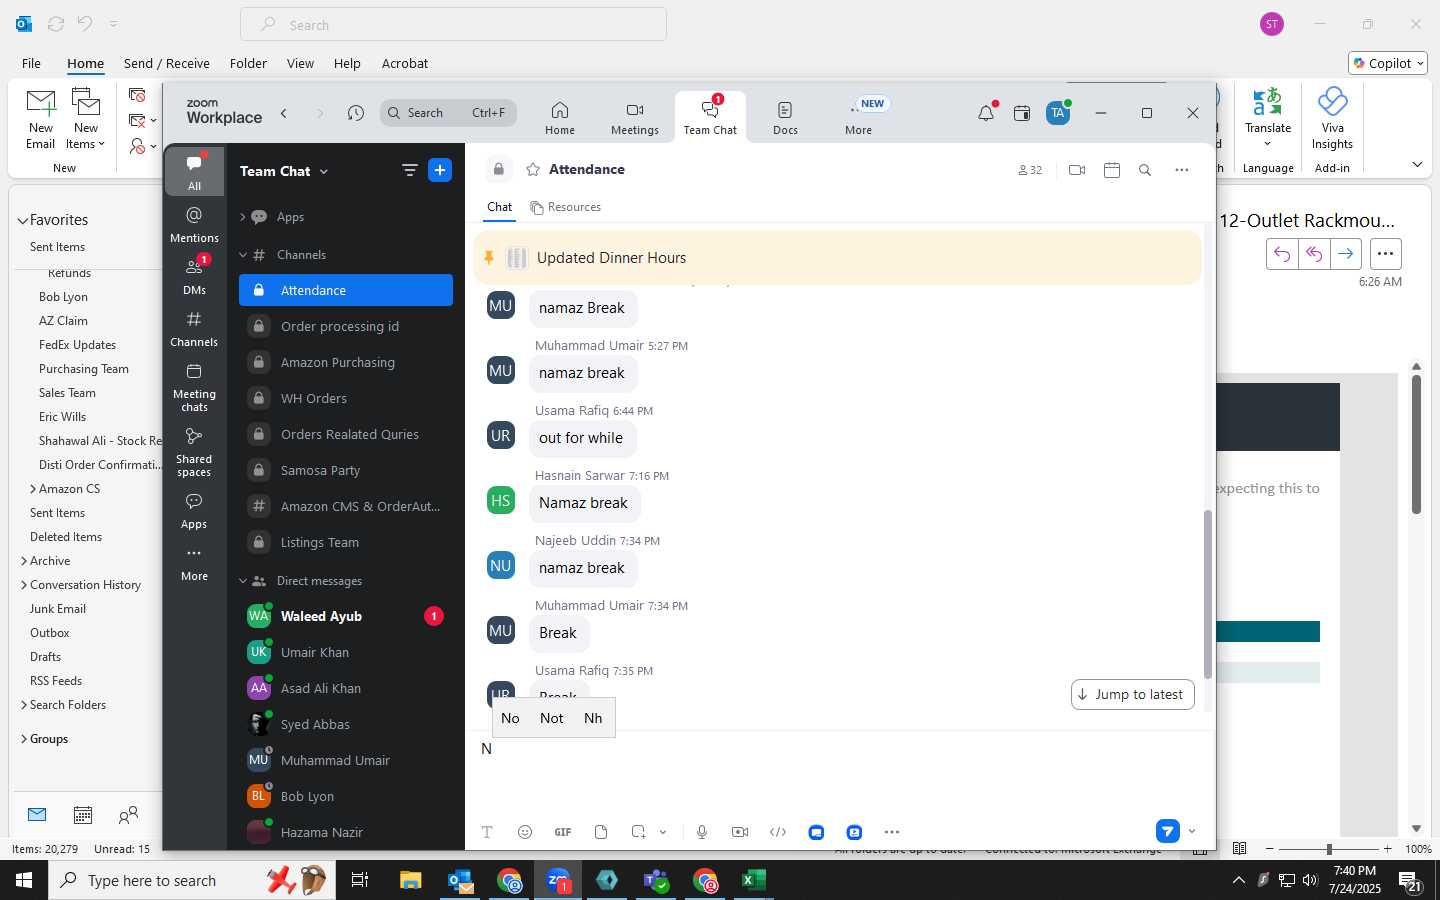Star the Attendance channel
Screen dimensions: 1440x900
533,170
